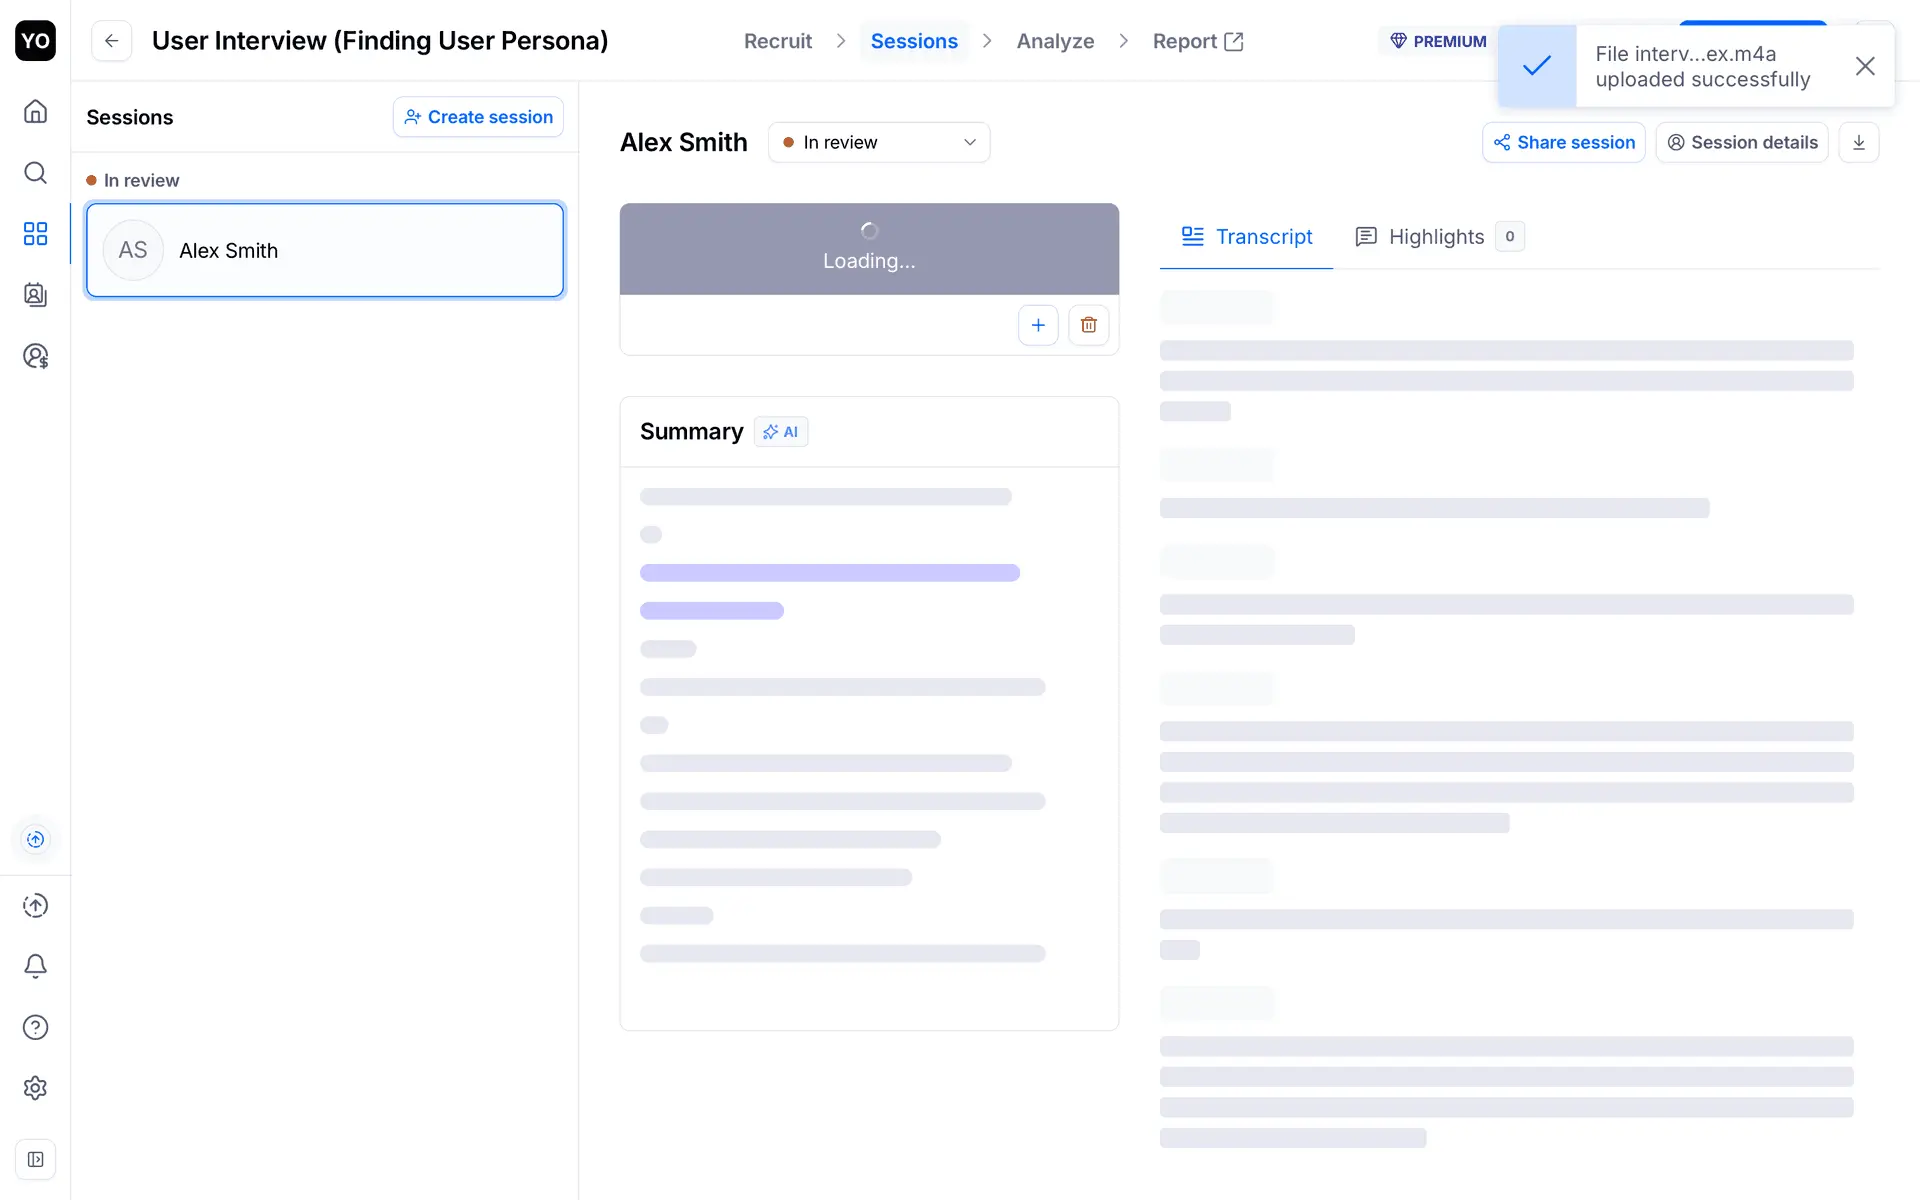Image resolution: width=1920 pixels, height=1200 pixels.
Task: Click the download session icon
Action: 1858,142
